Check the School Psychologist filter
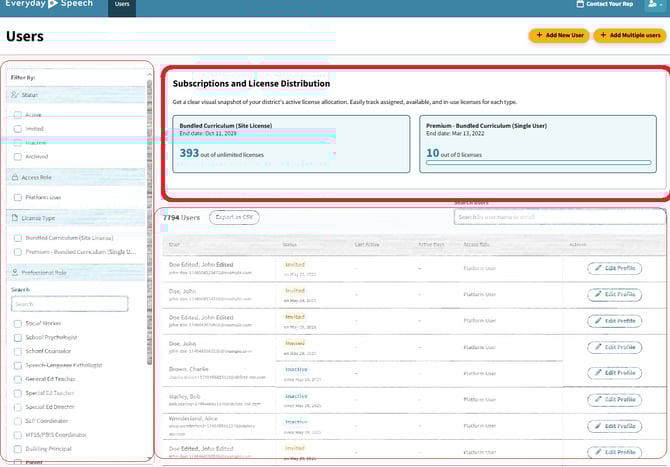Image resolution: width=670 pixels, height=467 pixels. pyautogui.click(x=18, y=338)
